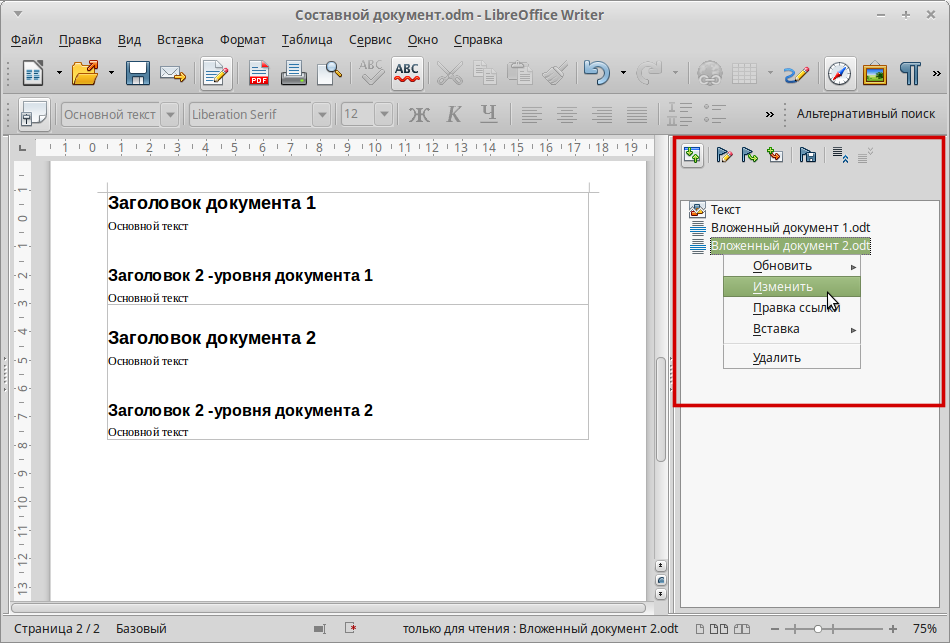Open the Файл menu

27,40
